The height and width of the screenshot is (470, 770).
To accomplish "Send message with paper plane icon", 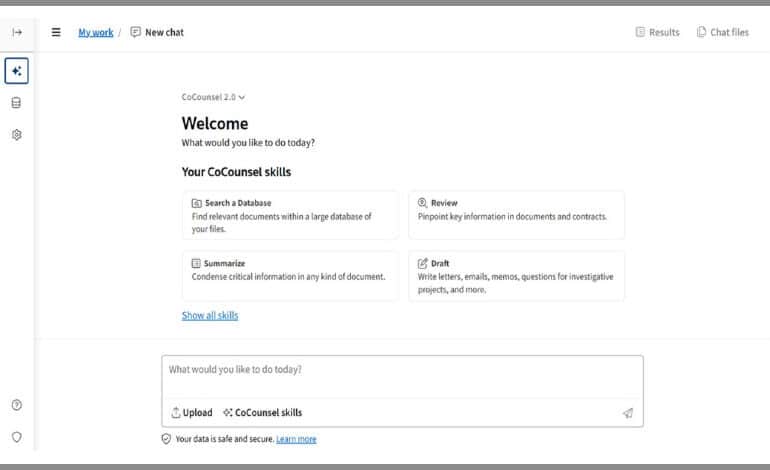I will tap(628, 413).
